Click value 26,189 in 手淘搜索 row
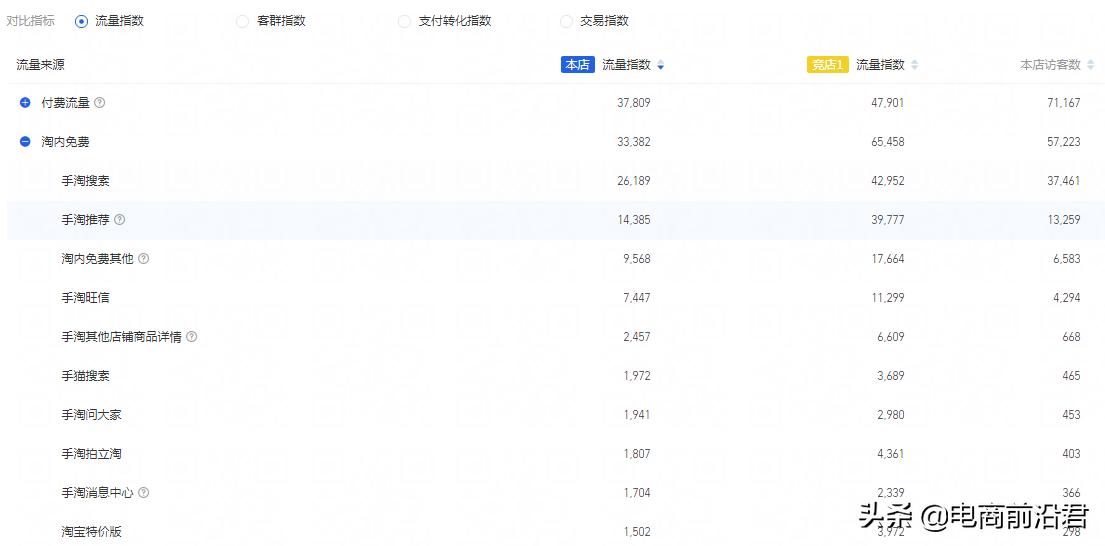Viewport: 1105px width, 546px height. pos(634,181)
